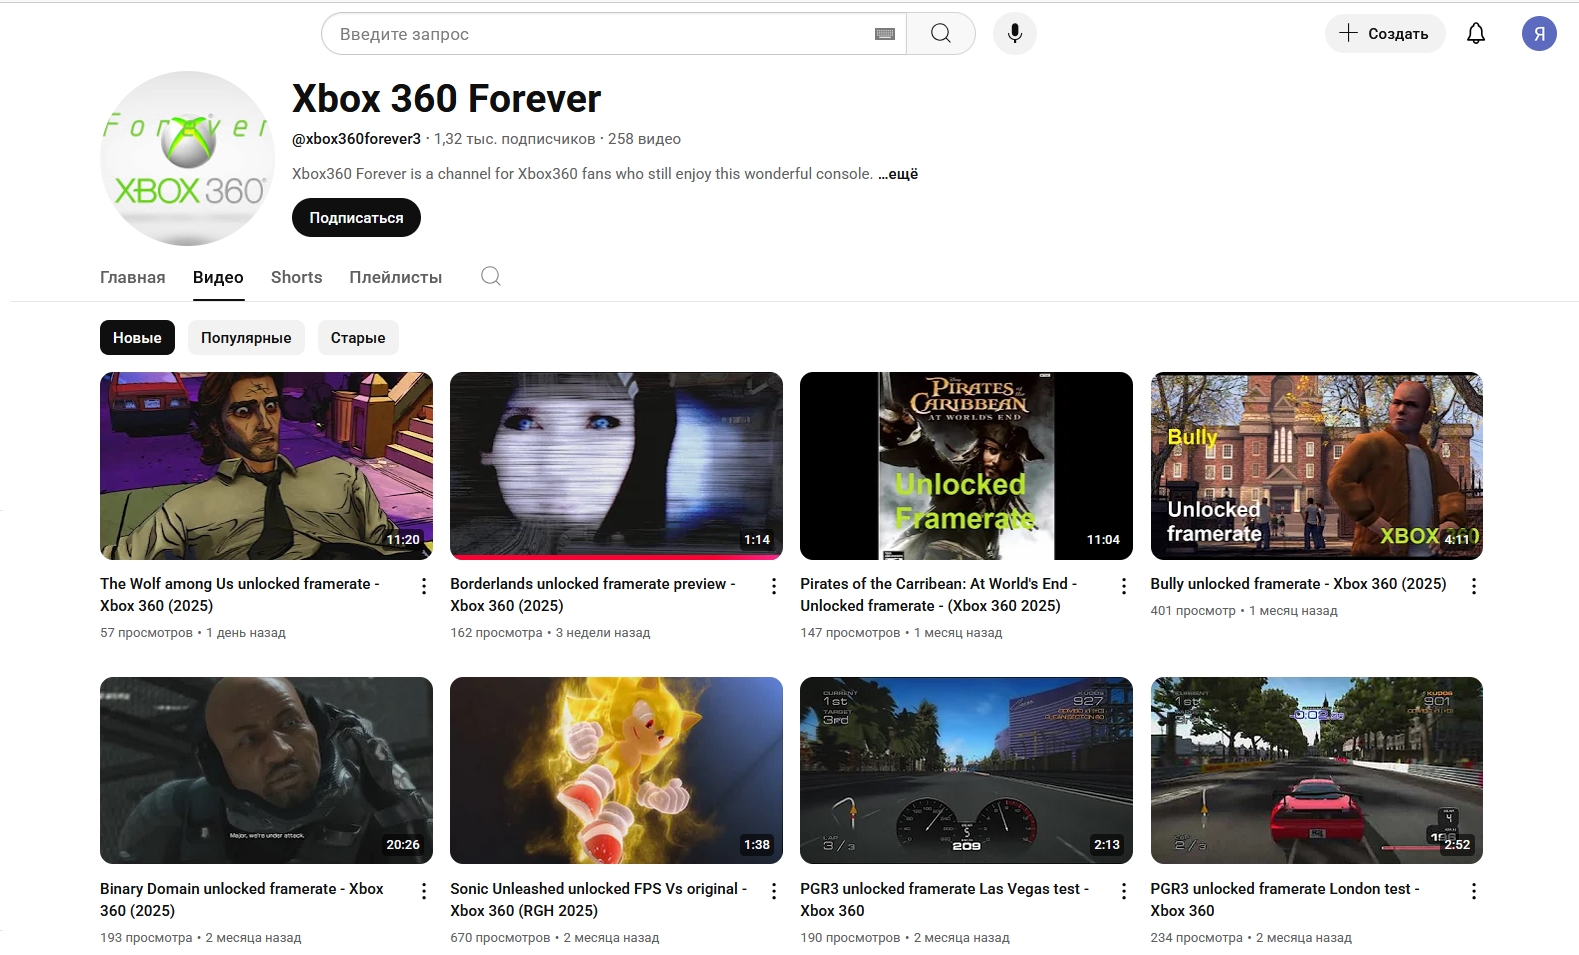The image size is (1579, 955).
Task: Click the Создать create button
Action: 1385,34
